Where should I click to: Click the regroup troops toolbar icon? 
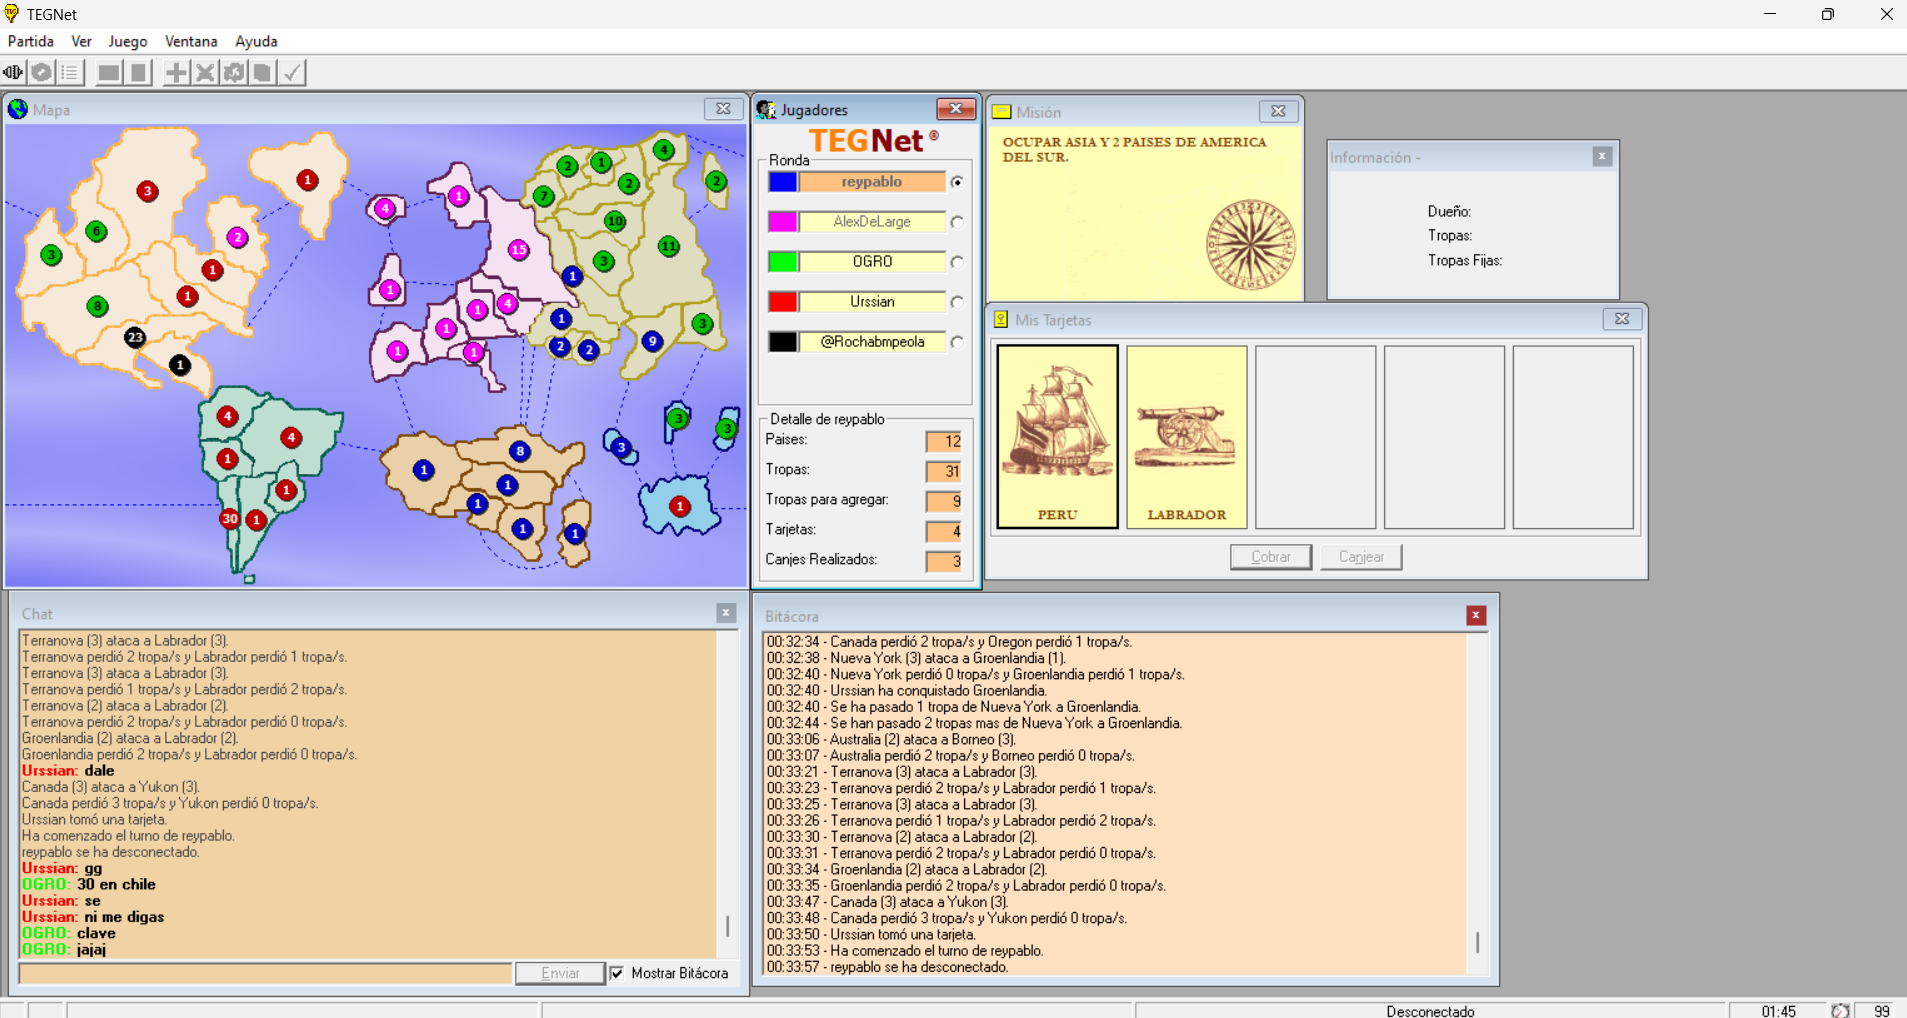234,73
